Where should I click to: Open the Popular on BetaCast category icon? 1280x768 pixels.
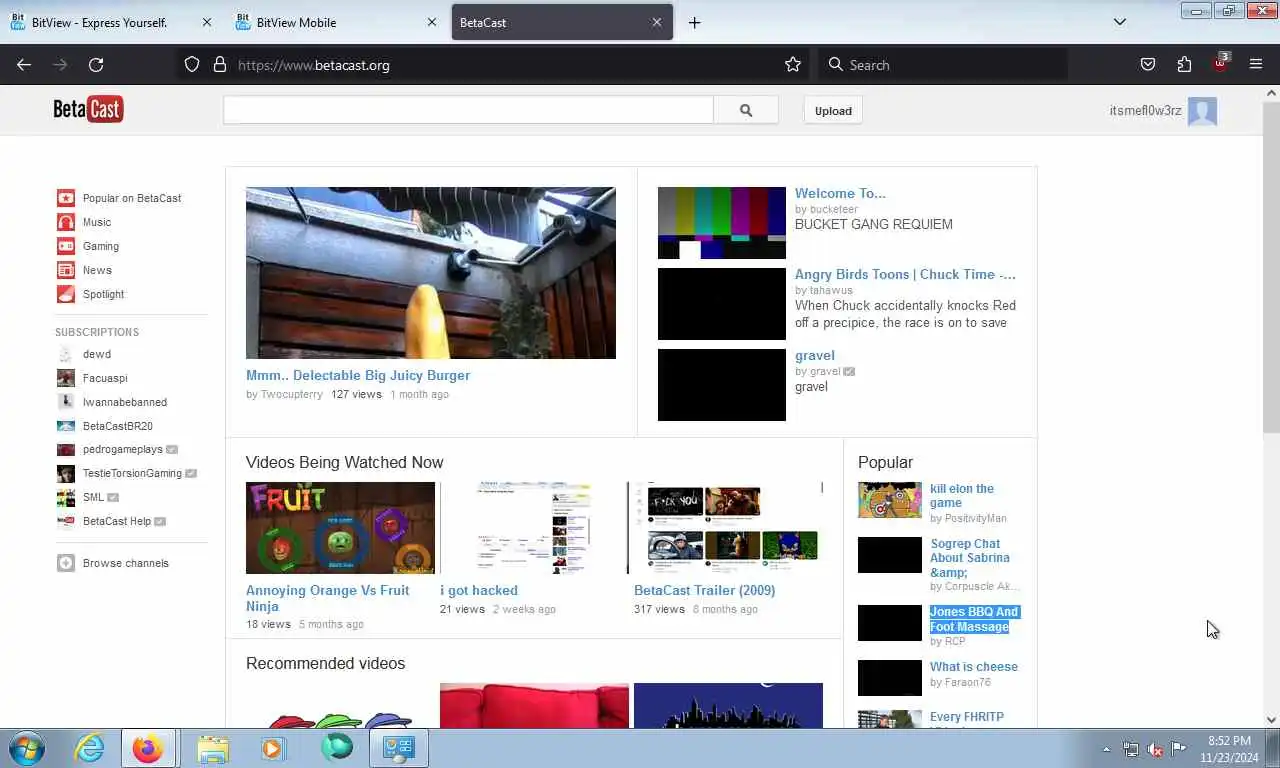pos(65,198)
